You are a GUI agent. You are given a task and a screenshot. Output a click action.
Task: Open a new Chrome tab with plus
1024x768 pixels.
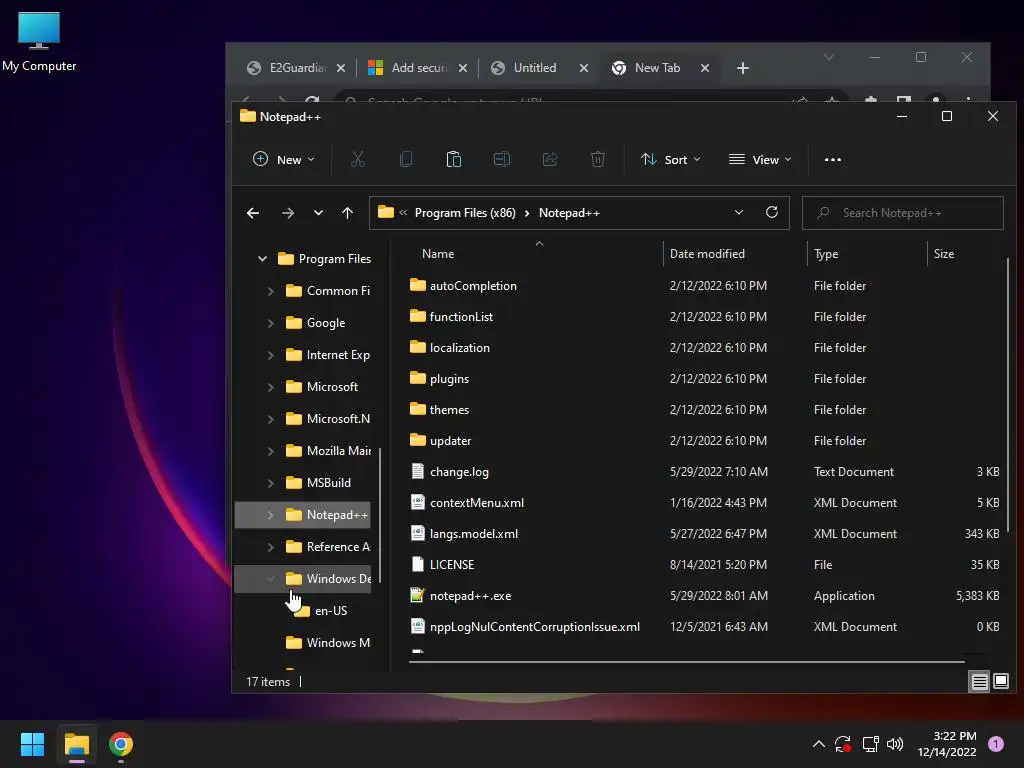tap(743, 68)
